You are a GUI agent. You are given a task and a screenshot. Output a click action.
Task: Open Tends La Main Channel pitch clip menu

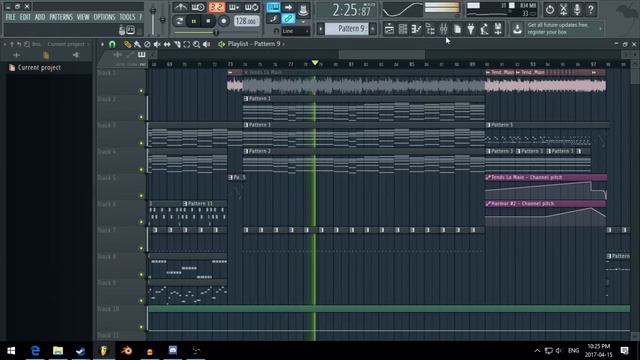pyautogui.click(x=488, y=178)
